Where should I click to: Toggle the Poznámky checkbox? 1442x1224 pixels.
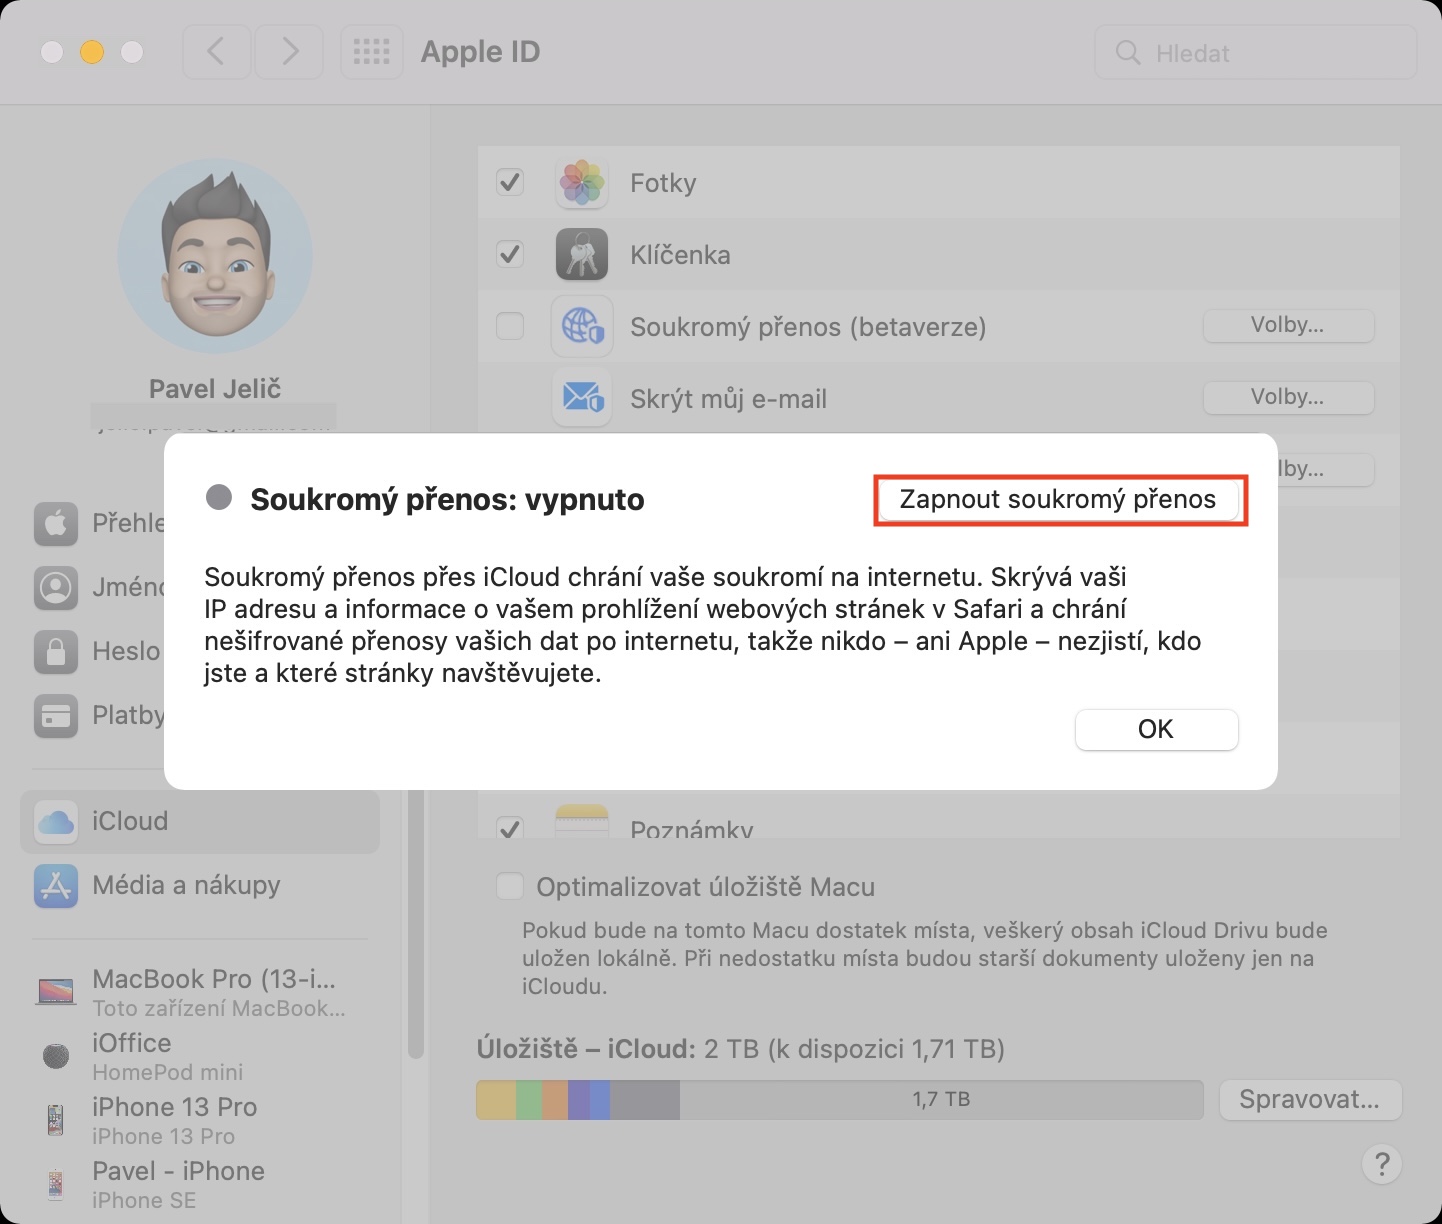click(510, 827)
